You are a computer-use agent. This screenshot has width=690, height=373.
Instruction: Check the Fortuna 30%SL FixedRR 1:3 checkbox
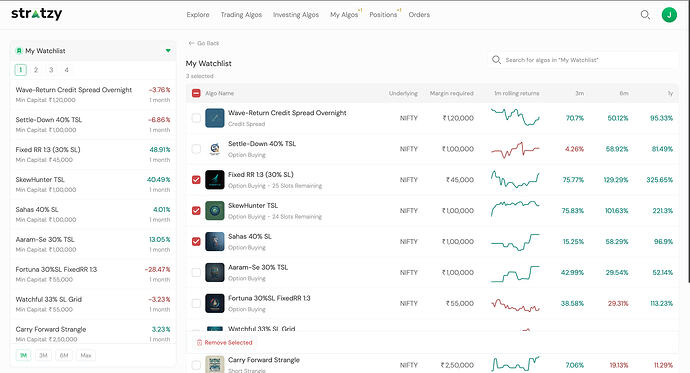196,303
